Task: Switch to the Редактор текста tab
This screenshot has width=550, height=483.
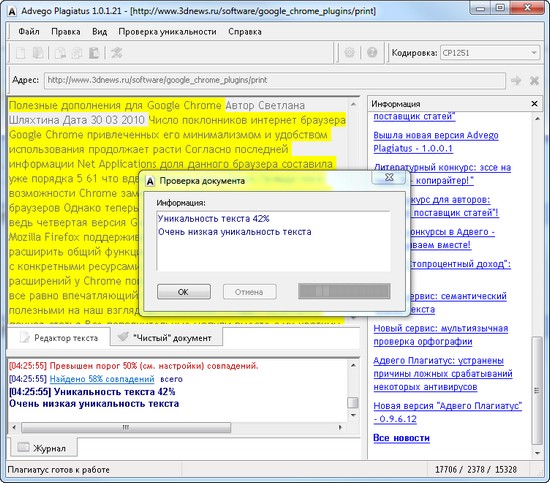Action: (59, 338)
